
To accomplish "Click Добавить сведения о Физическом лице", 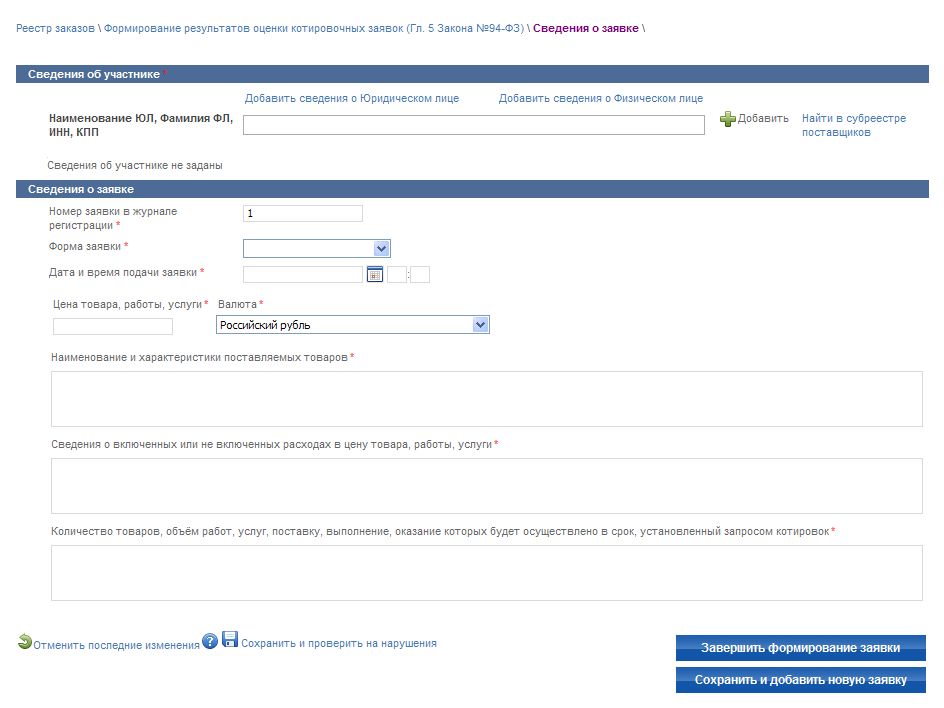I will coord(601,98).
